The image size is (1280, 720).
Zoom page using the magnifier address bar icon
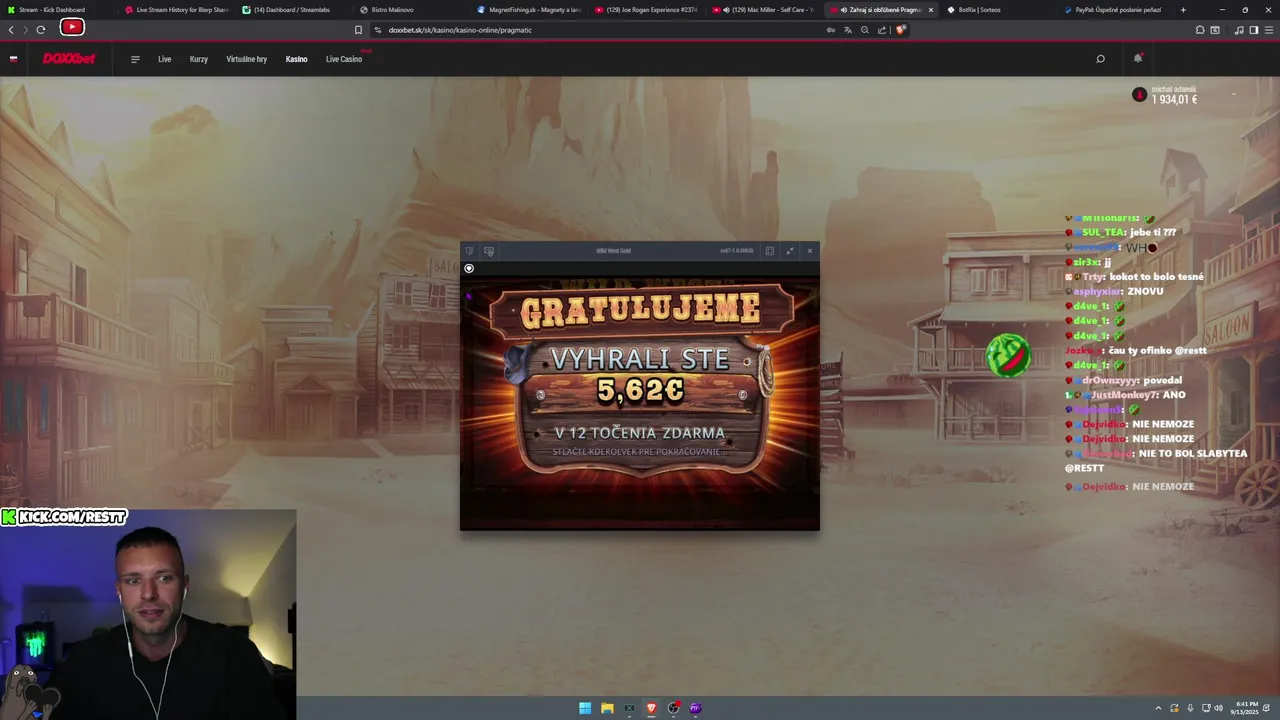pyautogui.click(x=864, y=30)
